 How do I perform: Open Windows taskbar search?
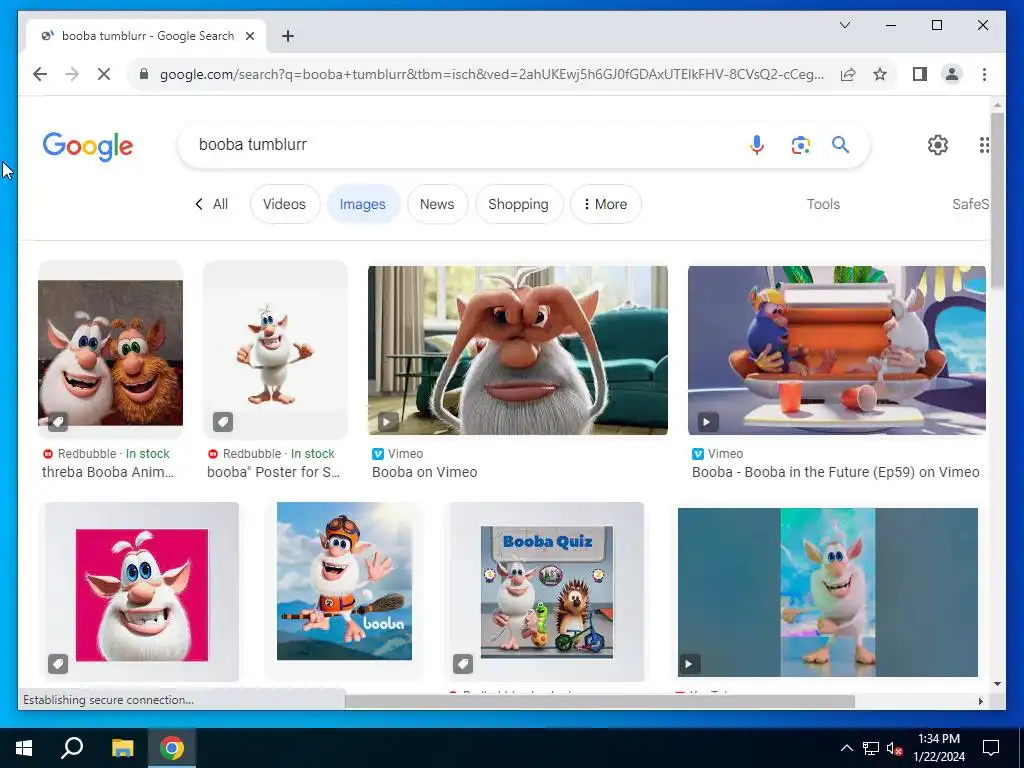click(72, 748)
